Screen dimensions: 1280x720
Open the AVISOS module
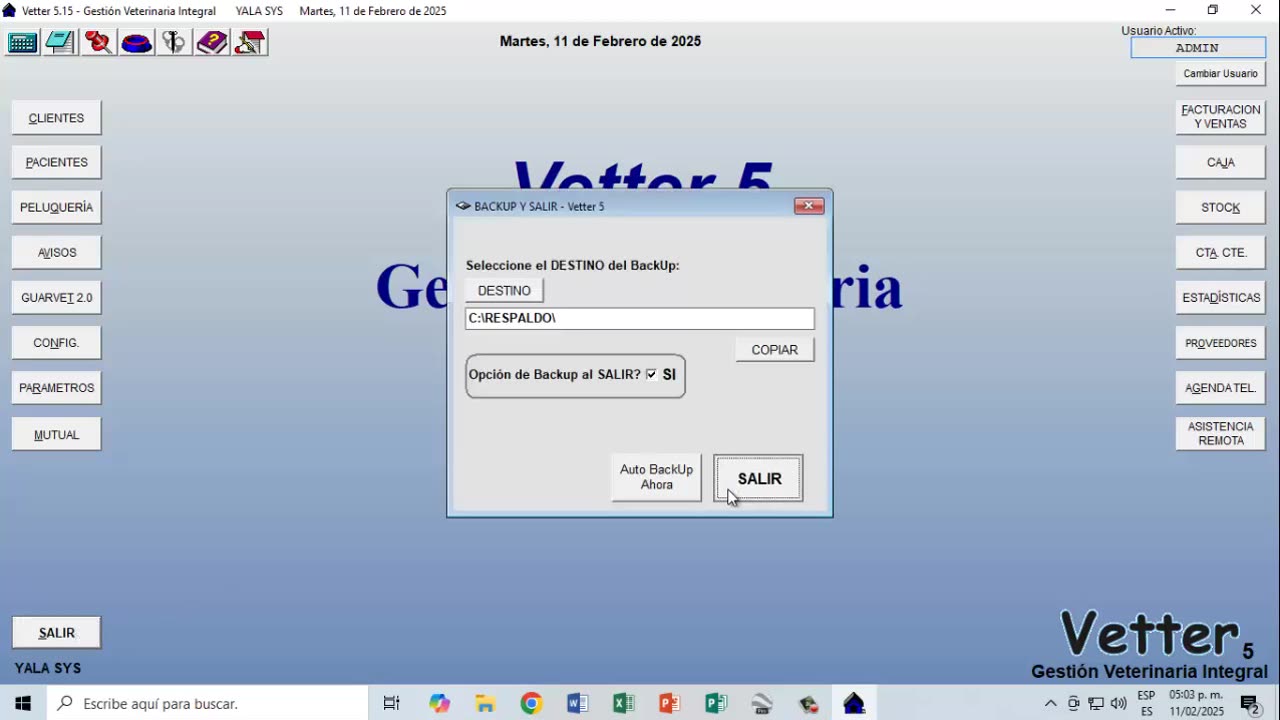(56, 252)
